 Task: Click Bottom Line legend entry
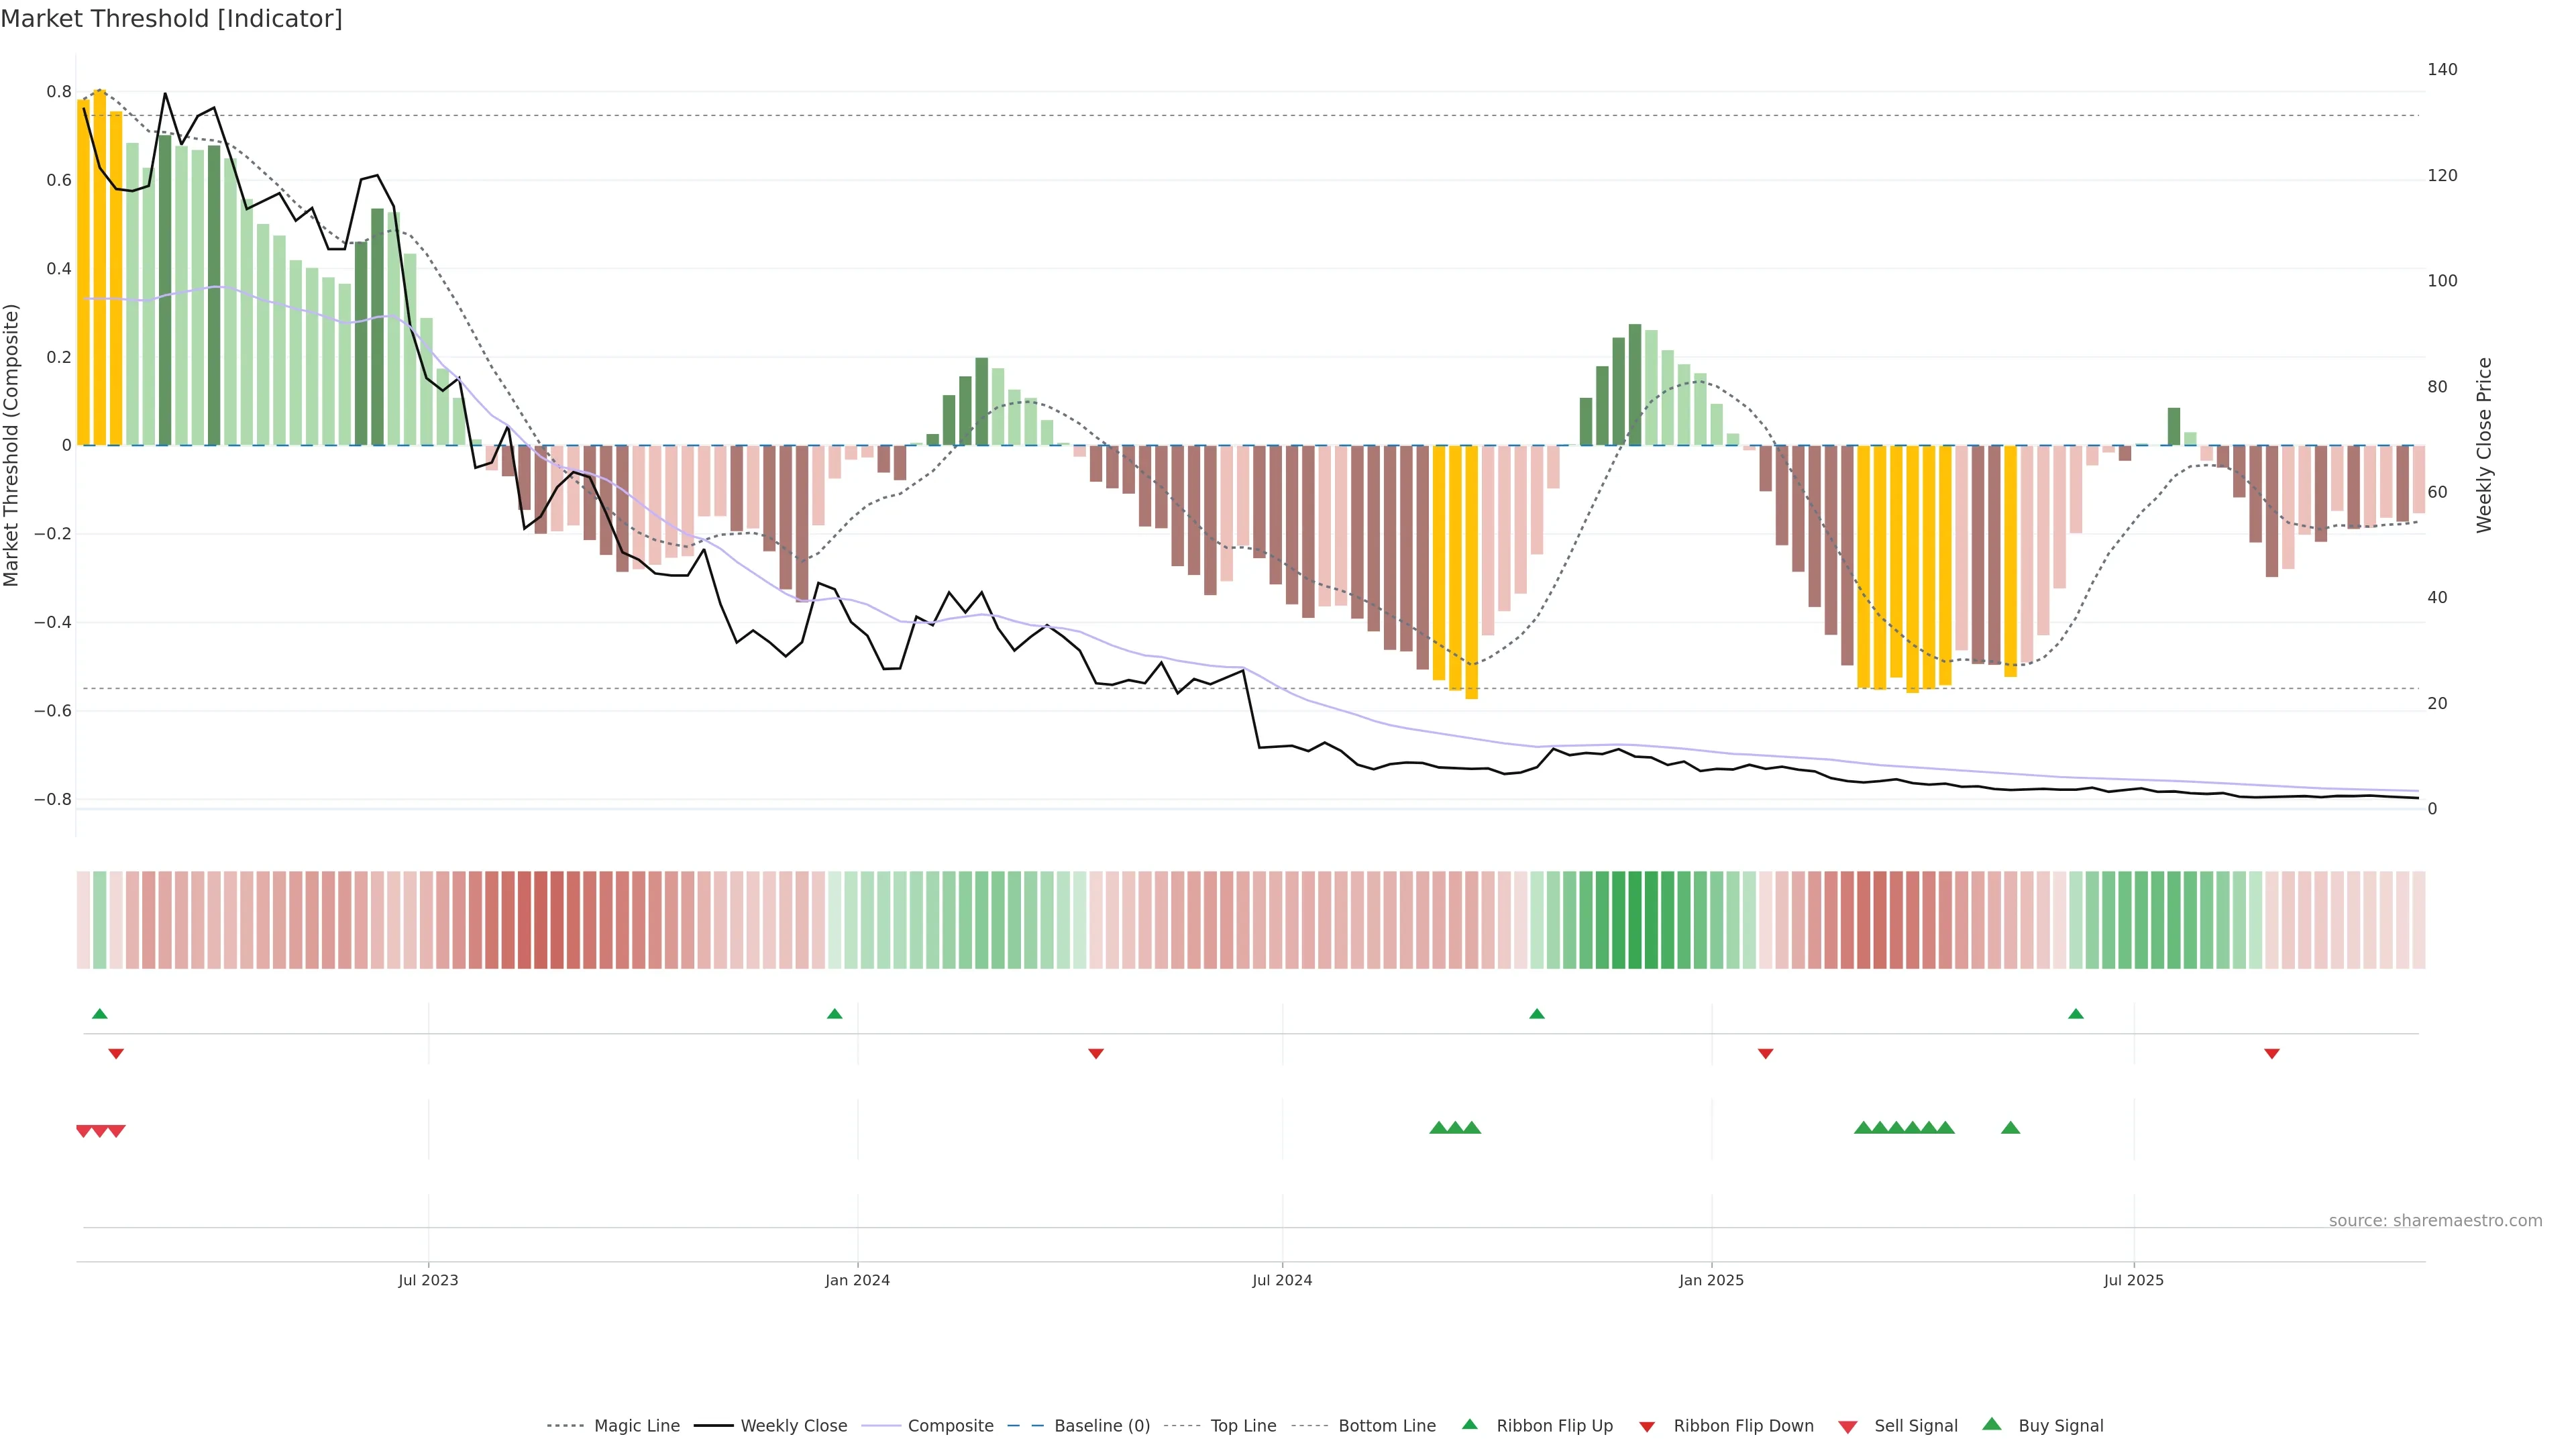tap(1386, 1426)
